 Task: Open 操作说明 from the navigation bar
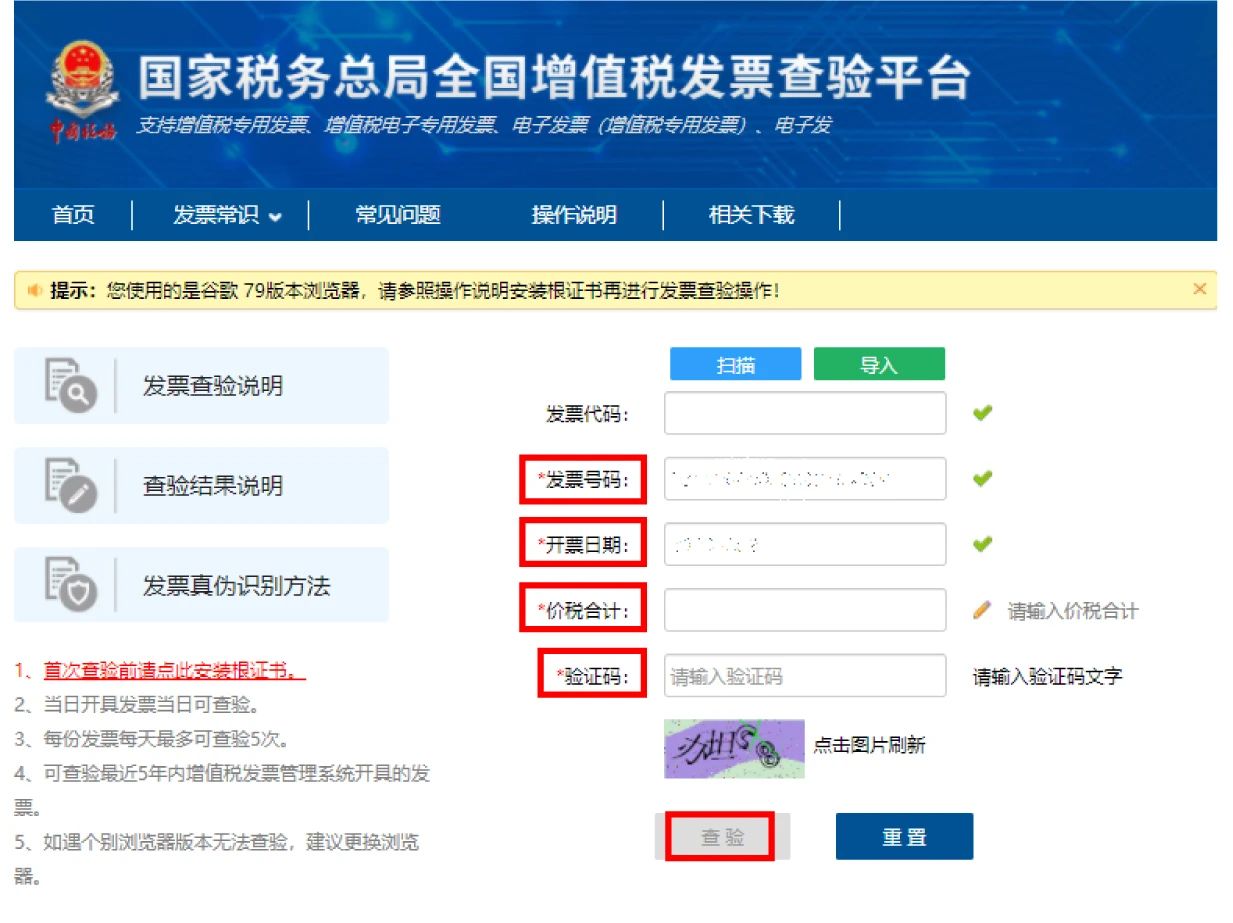click(x=574, y=215)
